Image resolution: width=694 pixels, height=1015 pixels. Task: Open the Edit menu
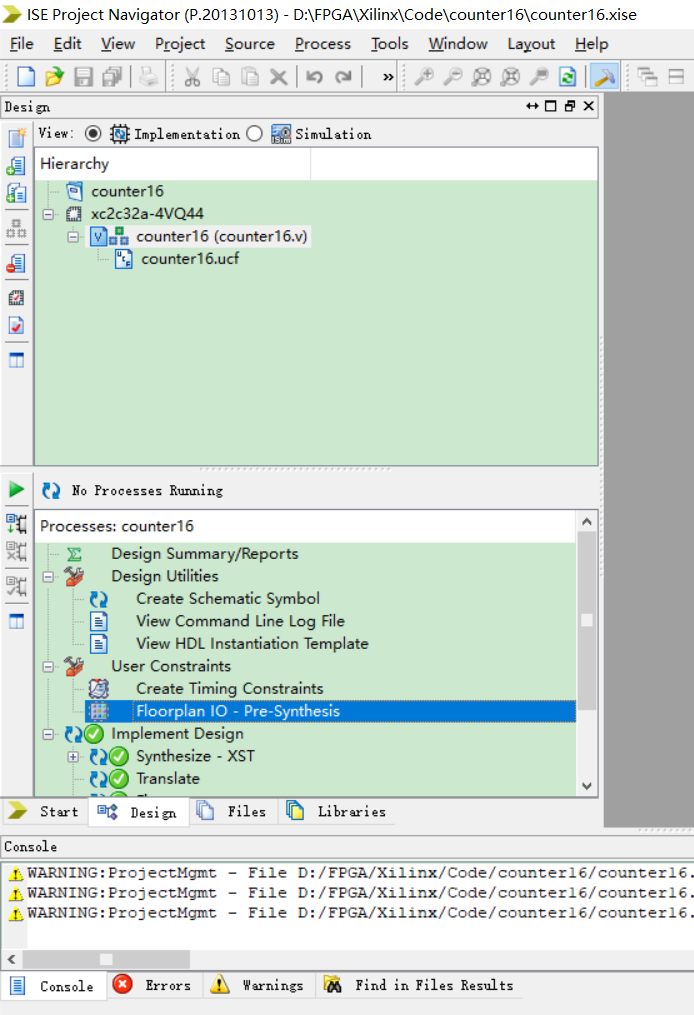[67, 44]
